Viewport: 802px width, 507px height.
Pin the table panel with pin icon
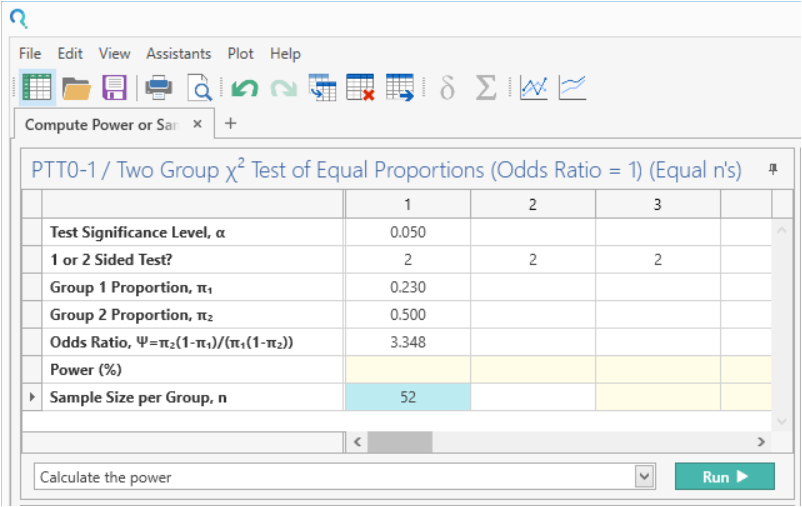click(773, 169)
